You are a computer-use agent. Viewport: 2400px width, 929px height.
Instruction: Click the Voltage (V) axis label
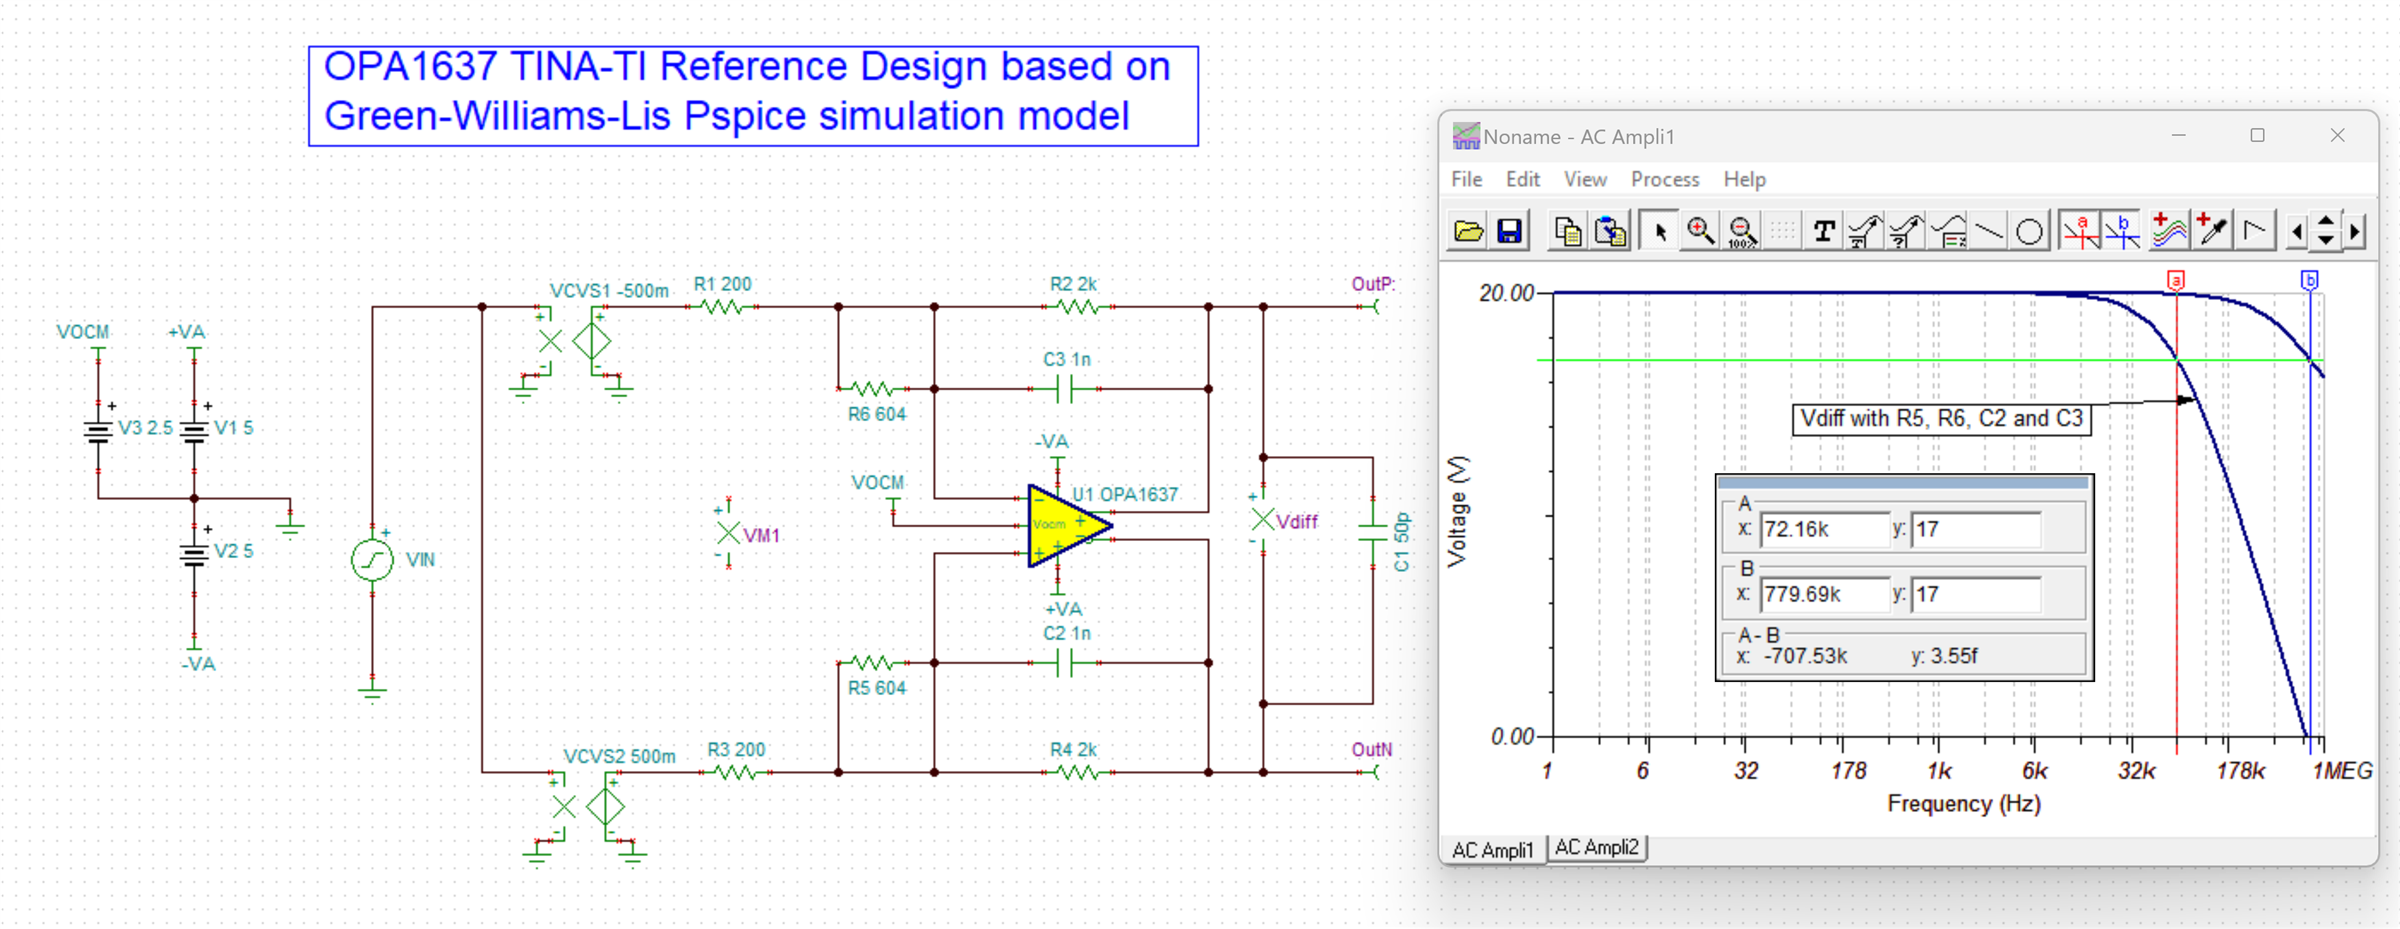coord(1457,512)
